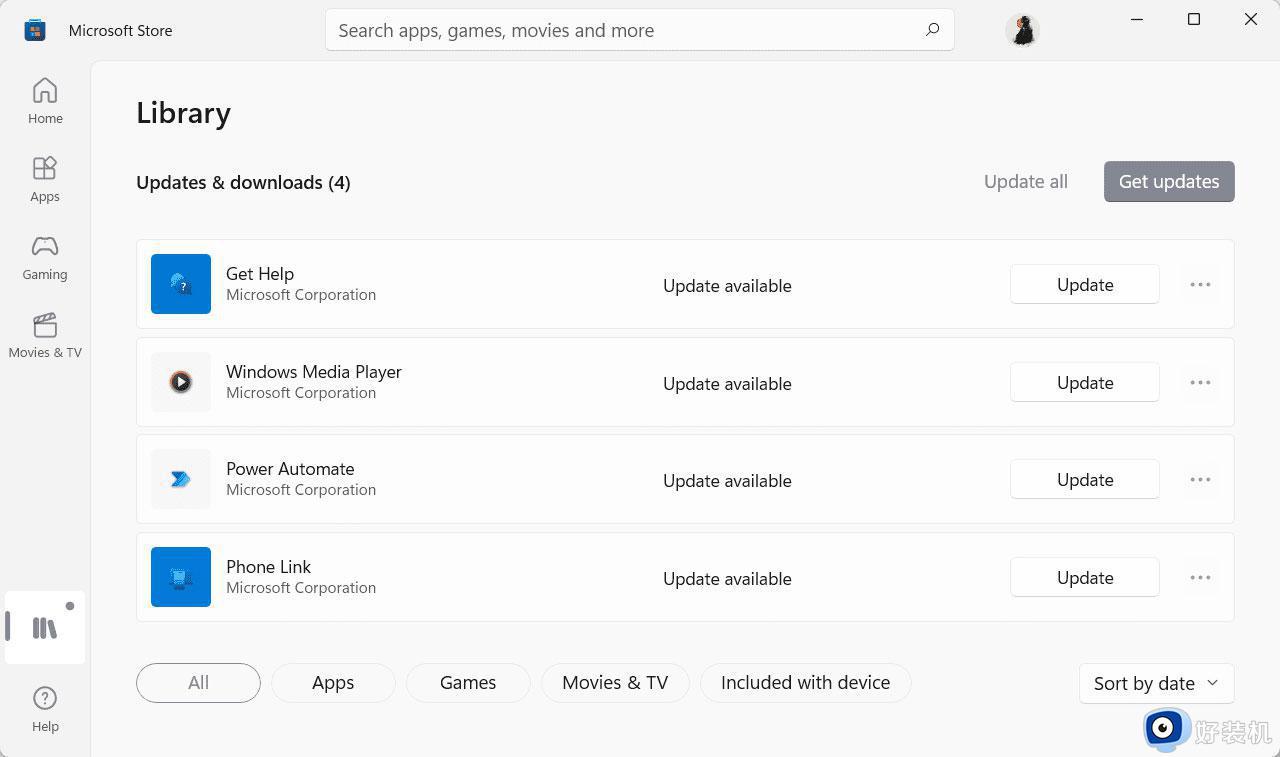Select the All filter
The height and width of the screenshot is (757, 1280).
[x=198, y=683]
